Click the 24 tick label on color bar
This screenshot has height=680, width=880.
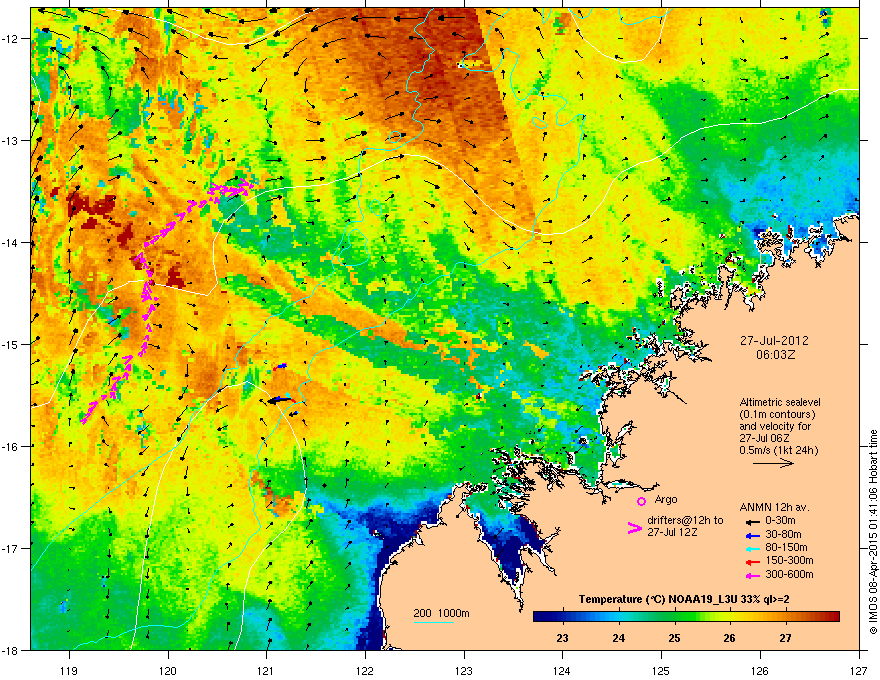618,638
